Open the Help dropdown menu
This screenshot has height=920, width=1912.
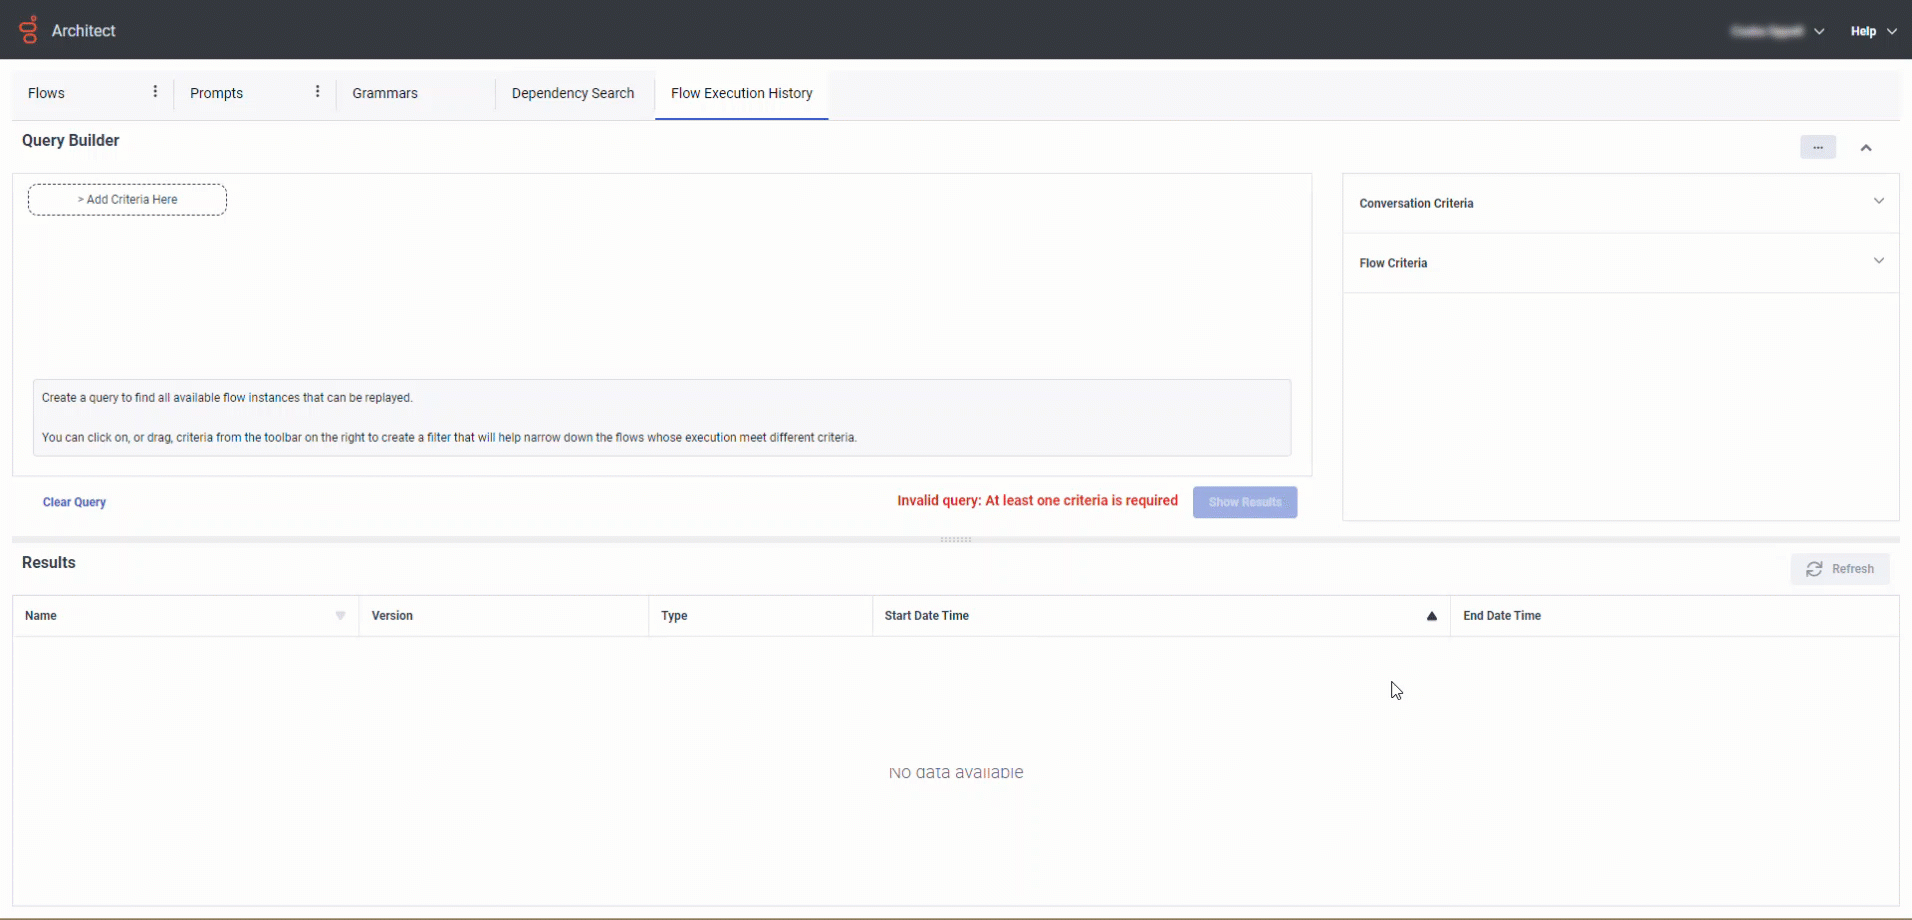pyautogui.click(x=1871, y=30)
